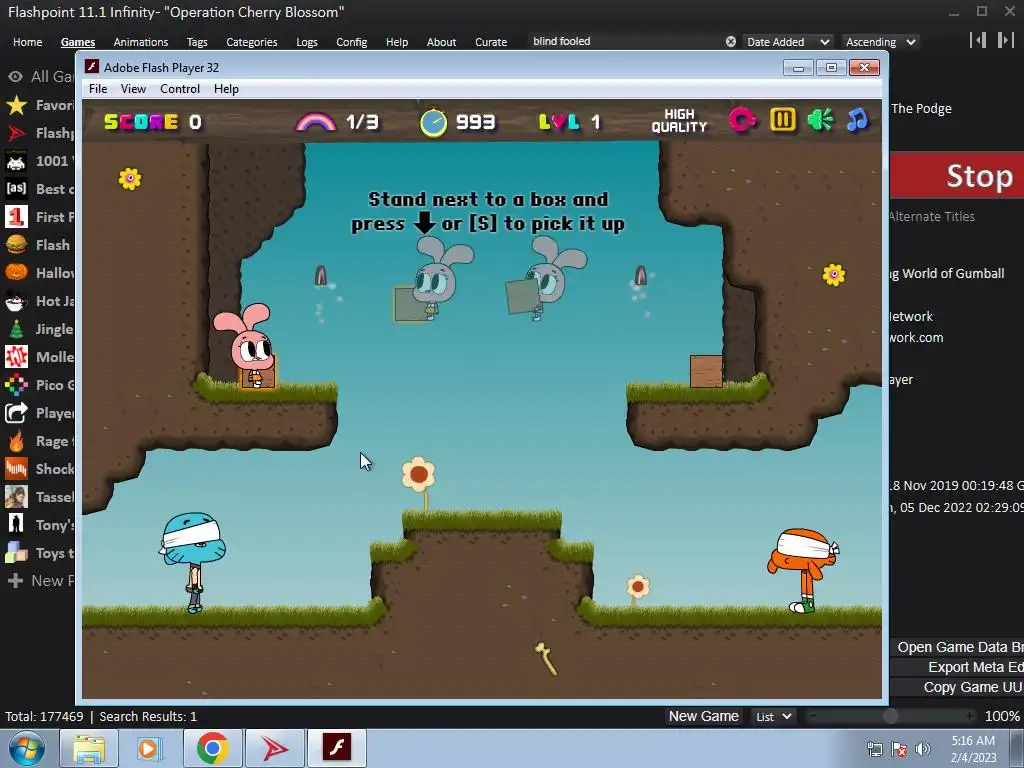Open the Tony's silhouette playlist
Screen dimensions: 1024x768
point(16,525)
